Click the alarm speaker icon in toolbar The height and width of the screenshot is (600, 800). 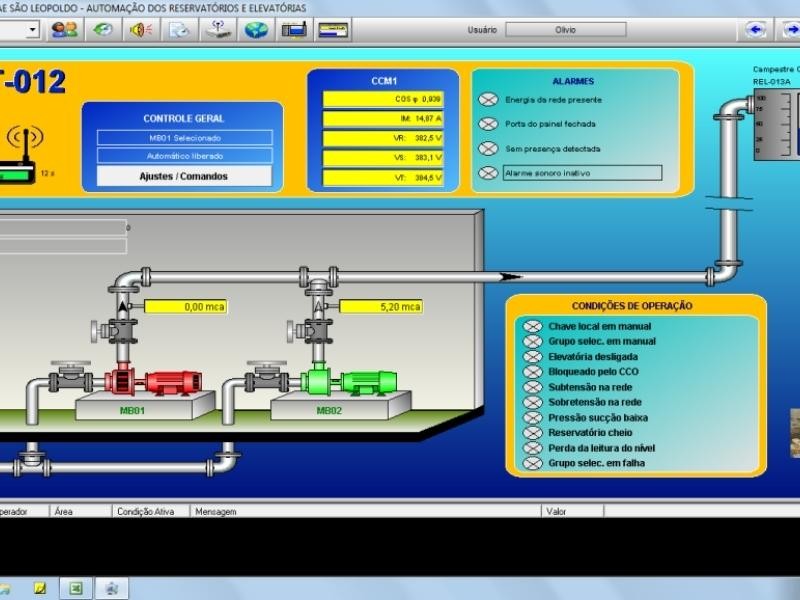click(140, 30)
